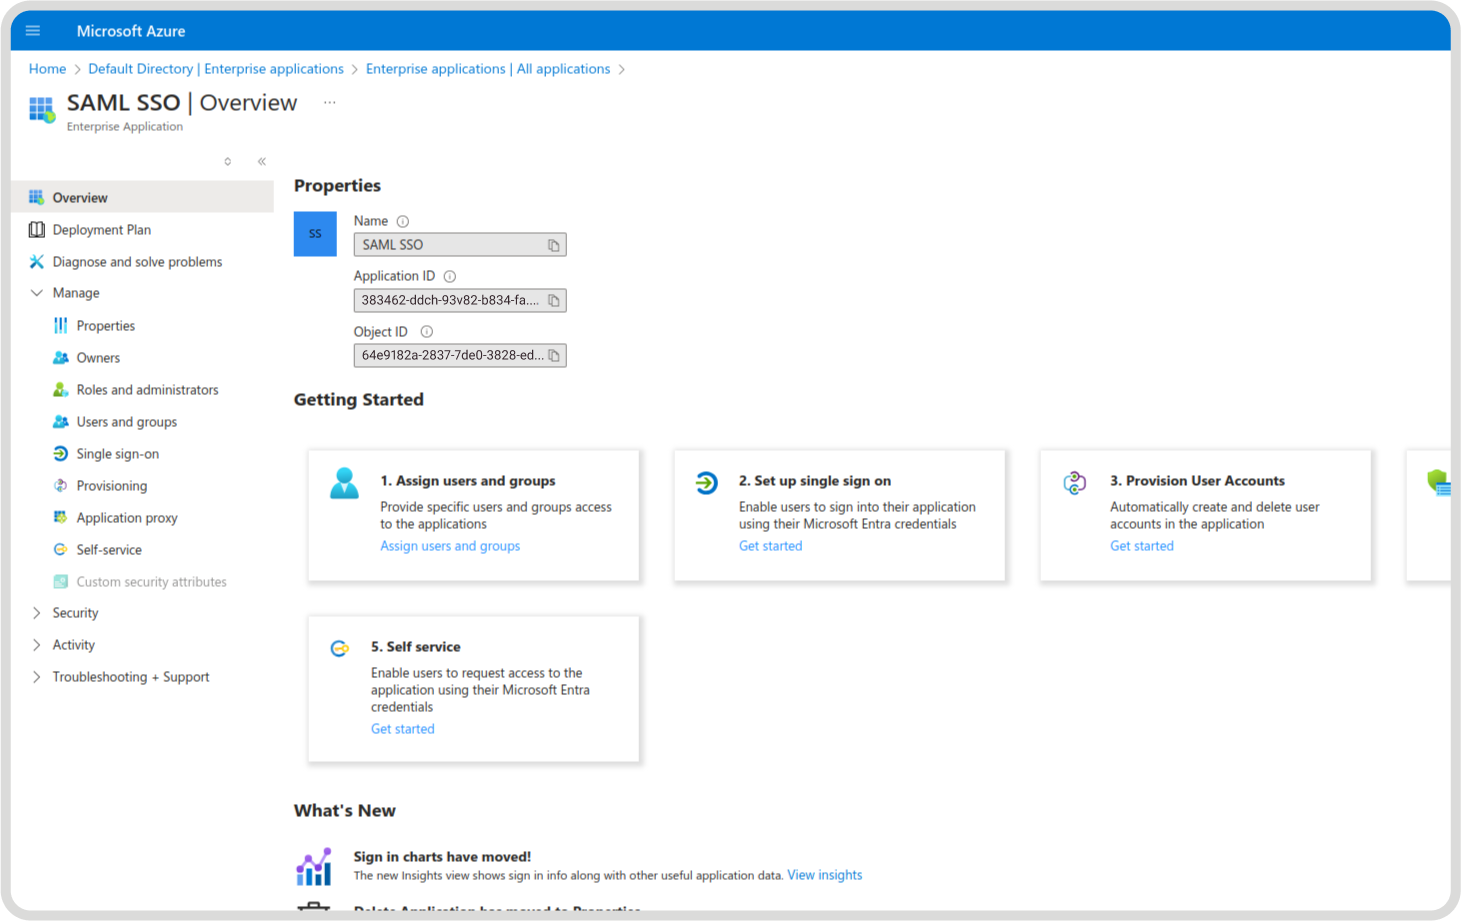
Task: Click the Roles and administrators icon
Action: click(61, 390)
